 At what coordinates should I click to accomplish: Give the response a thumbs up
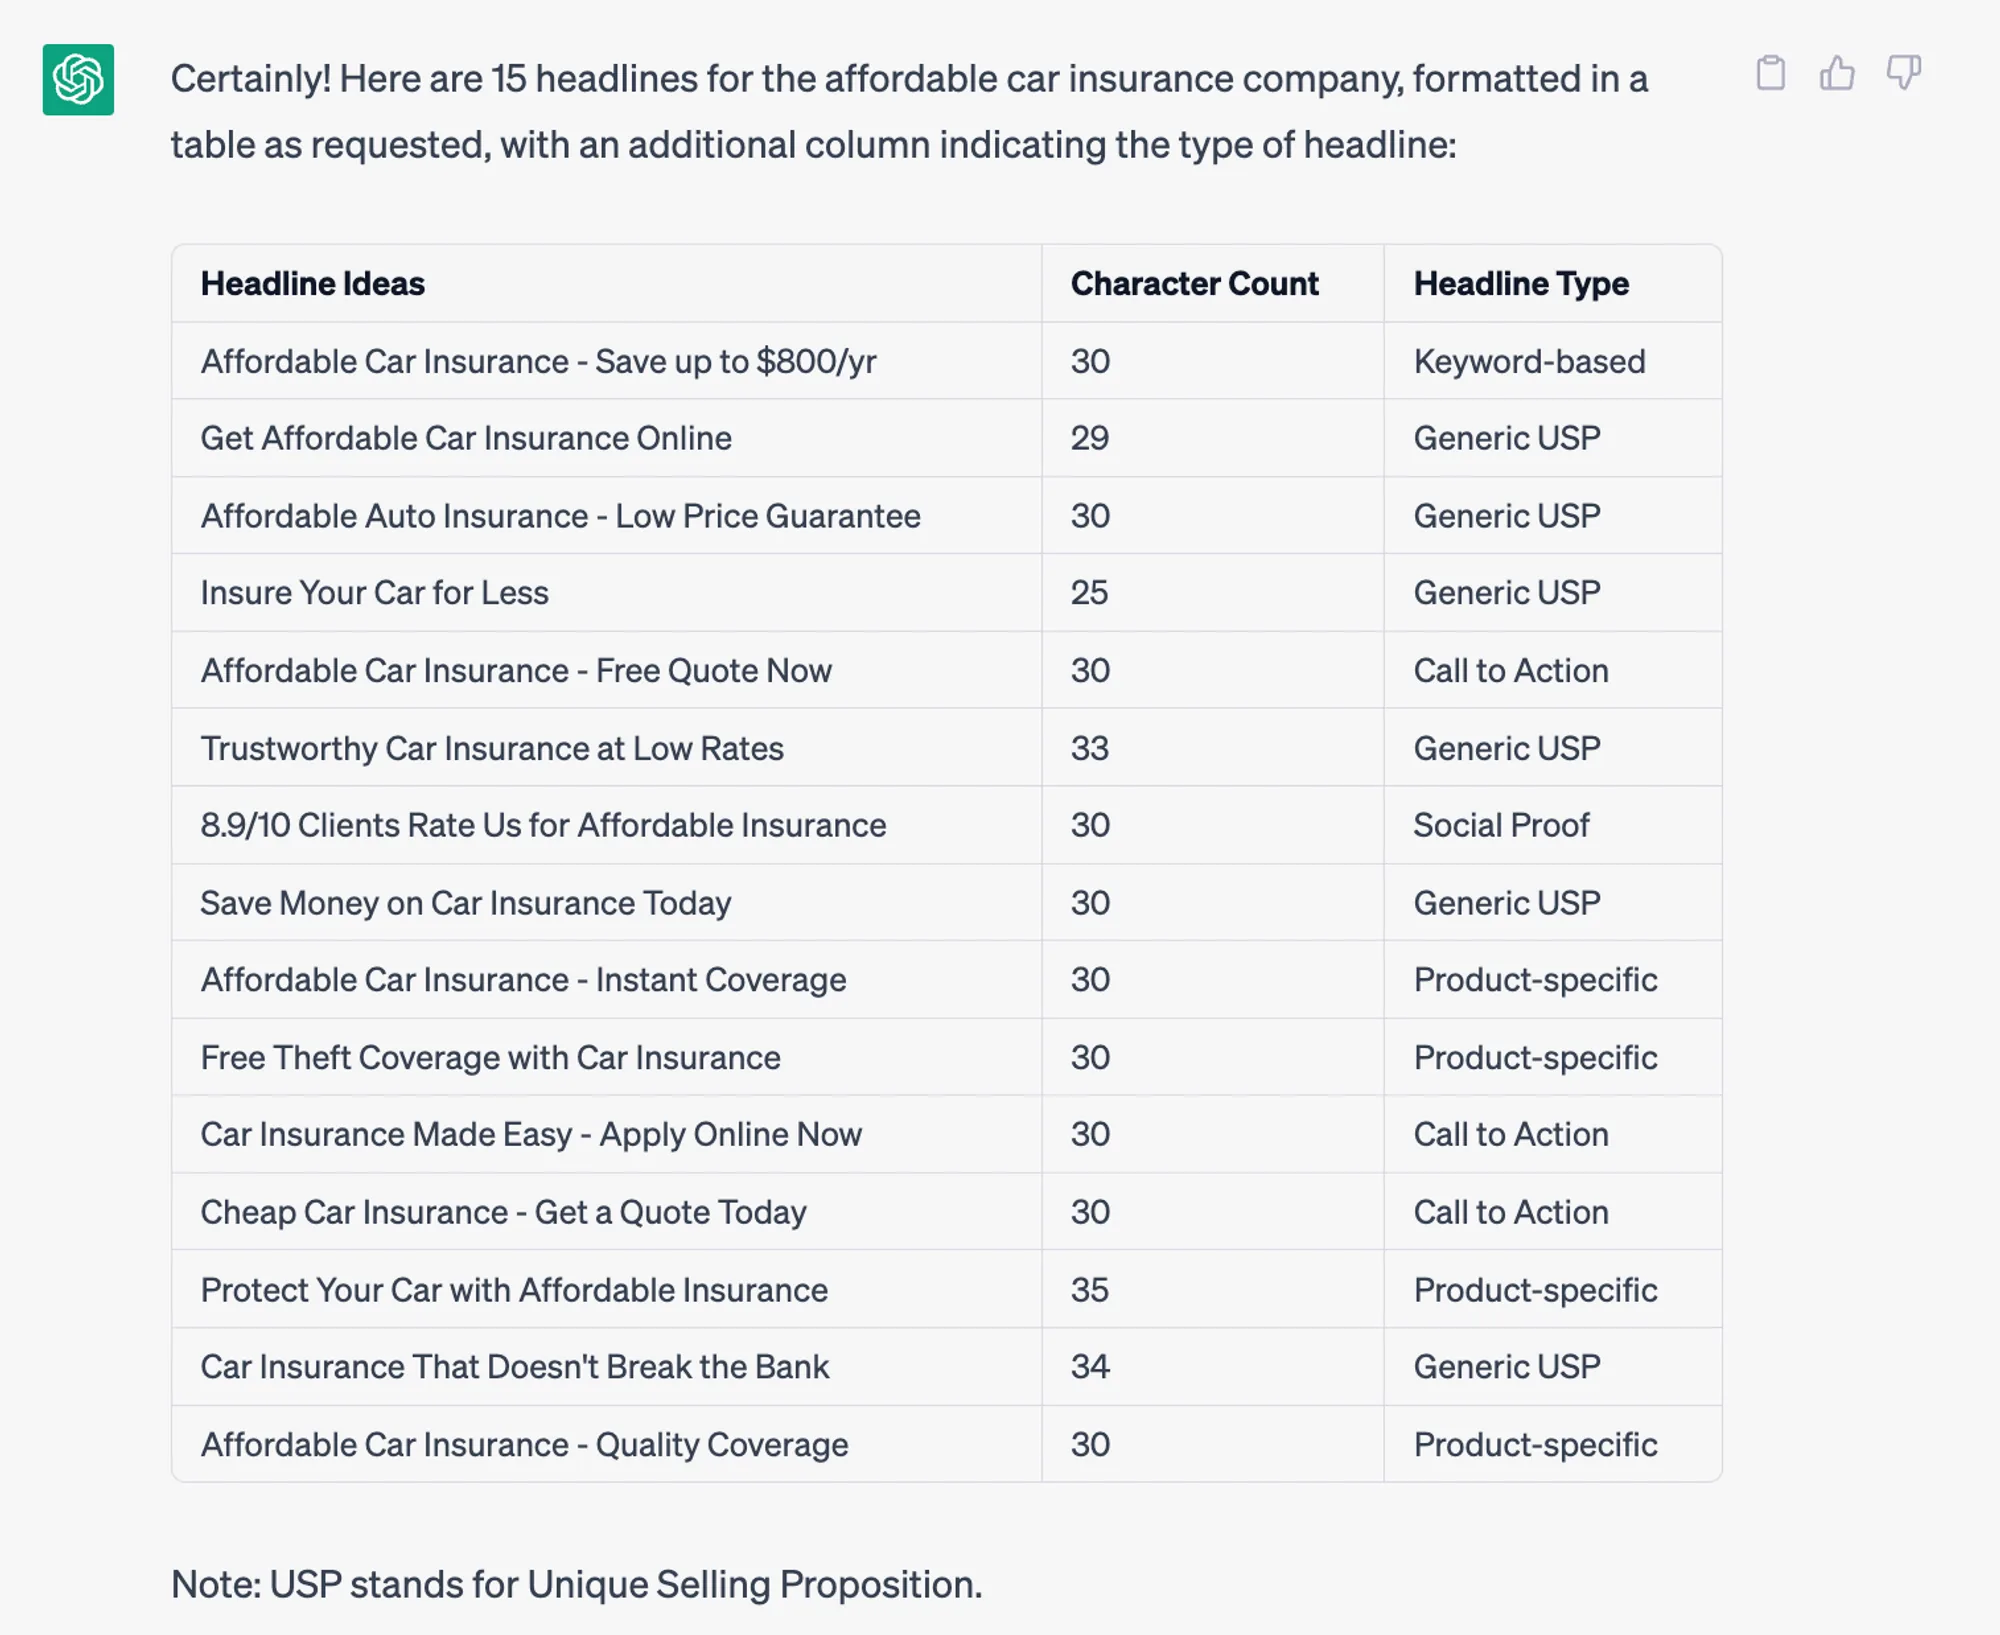pos(1836,73)
